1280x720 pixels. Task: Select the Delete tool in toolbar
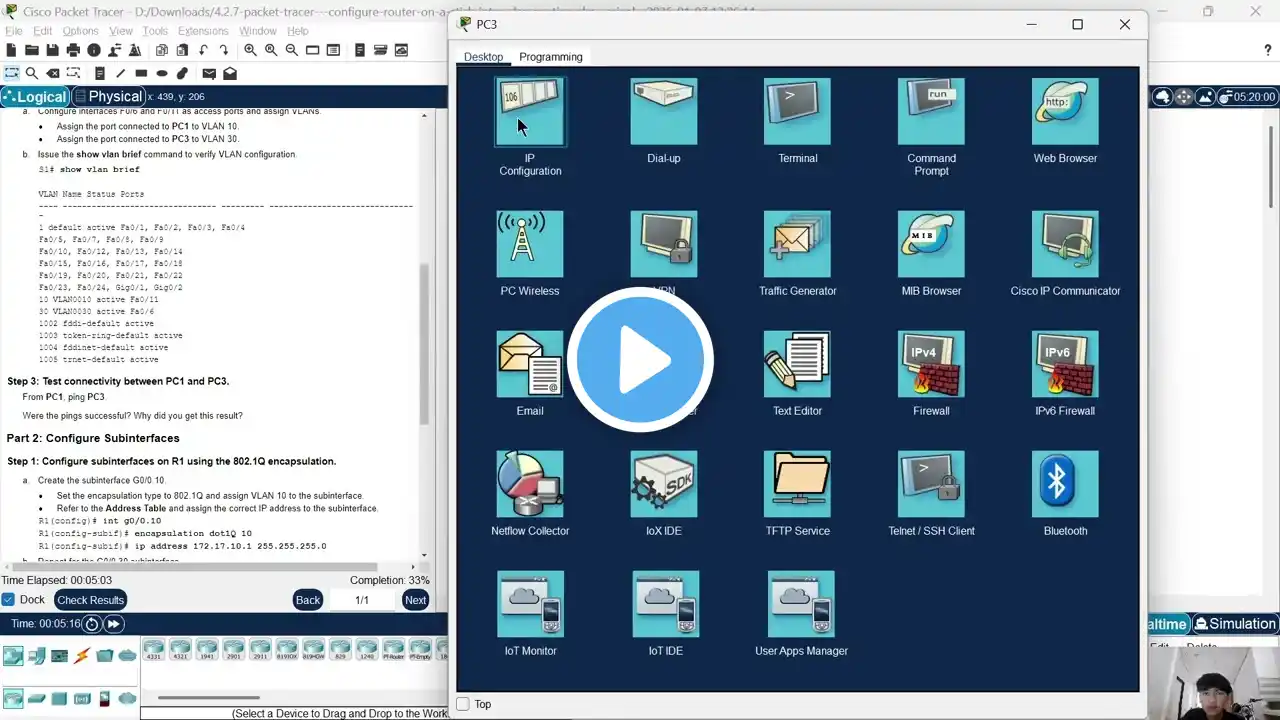(55, 73)
